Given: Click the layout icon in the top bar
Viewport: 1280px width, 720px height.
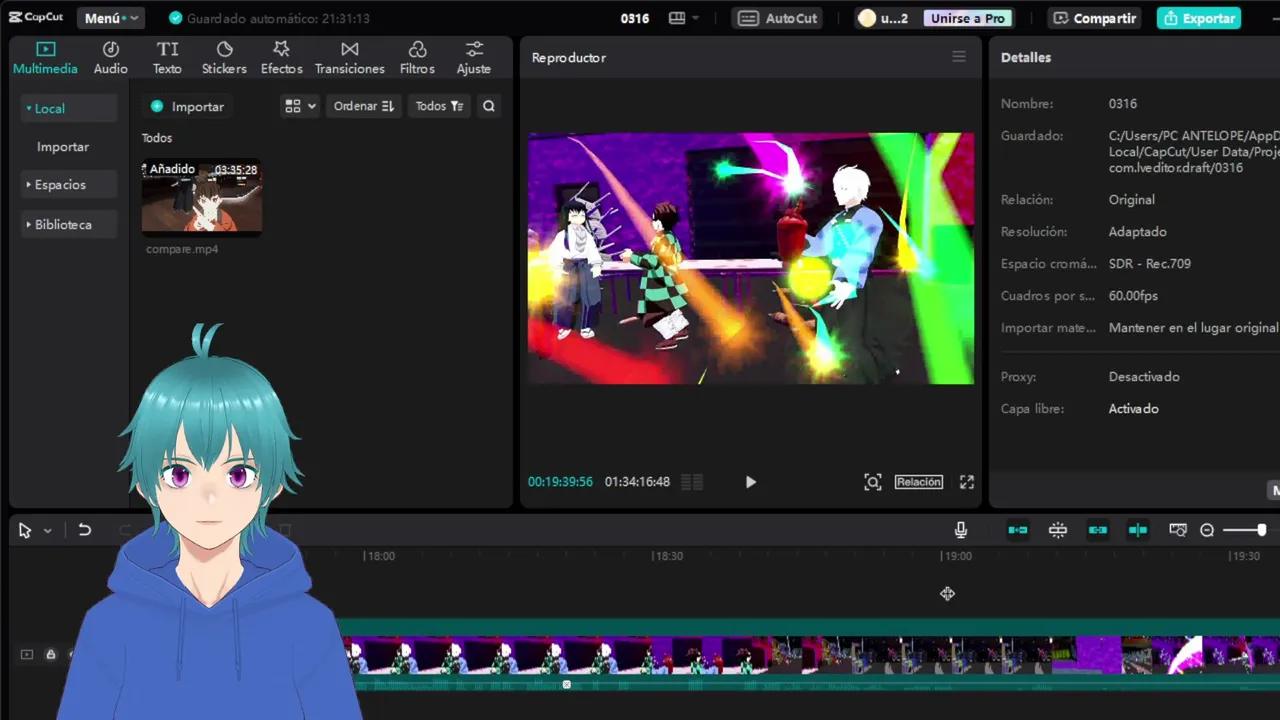Looking at the screenshot, I should coord(677,18).
